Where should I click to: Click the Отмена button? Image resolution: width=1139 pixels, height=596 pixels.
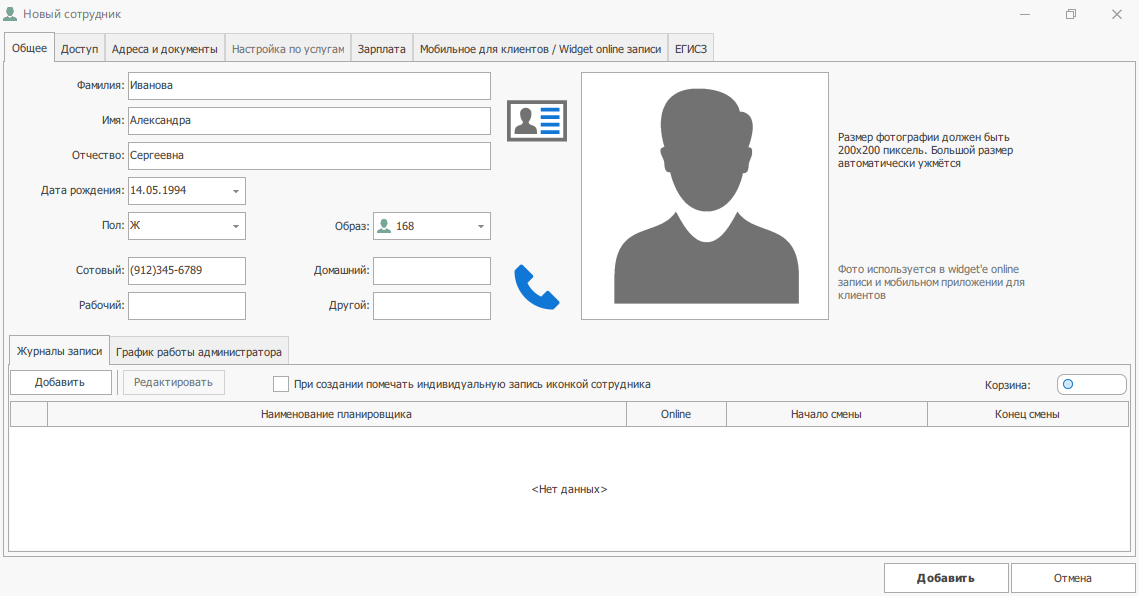point(1072,578)
